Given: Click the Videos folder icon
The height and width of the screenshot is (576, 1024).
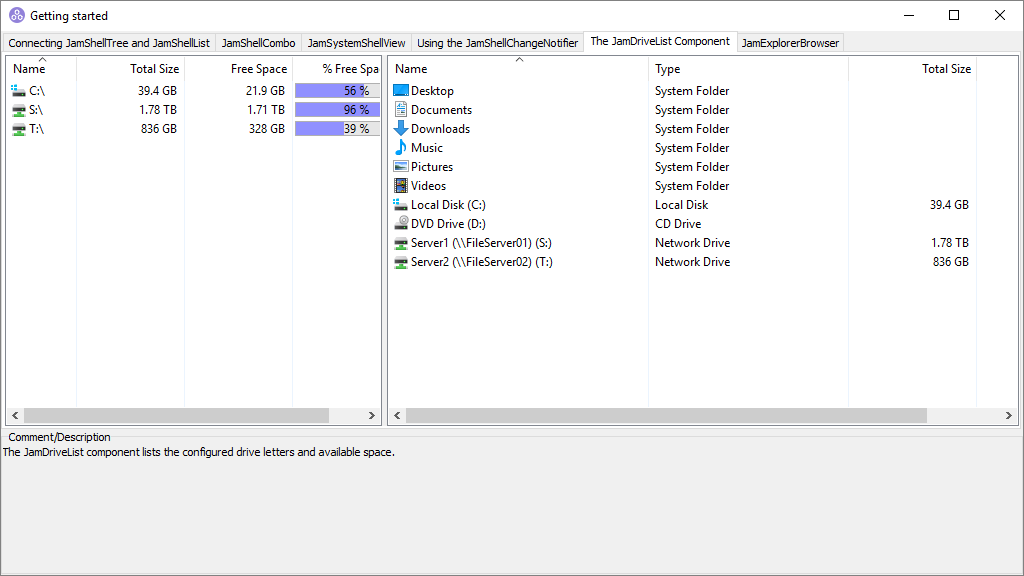Looking at the screenshot, I should [x=400, y=185].
